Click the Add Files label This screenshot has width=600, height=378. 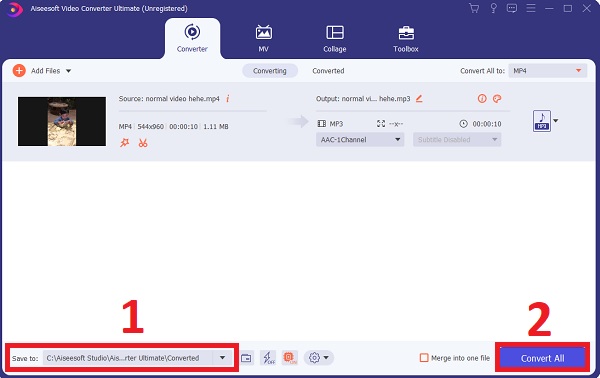click(x=46, y=71)
